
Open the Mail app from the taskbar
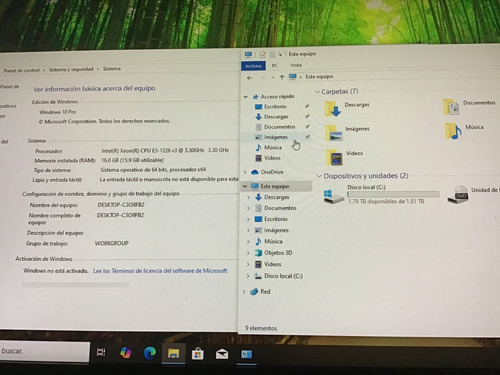click(222, 354)
